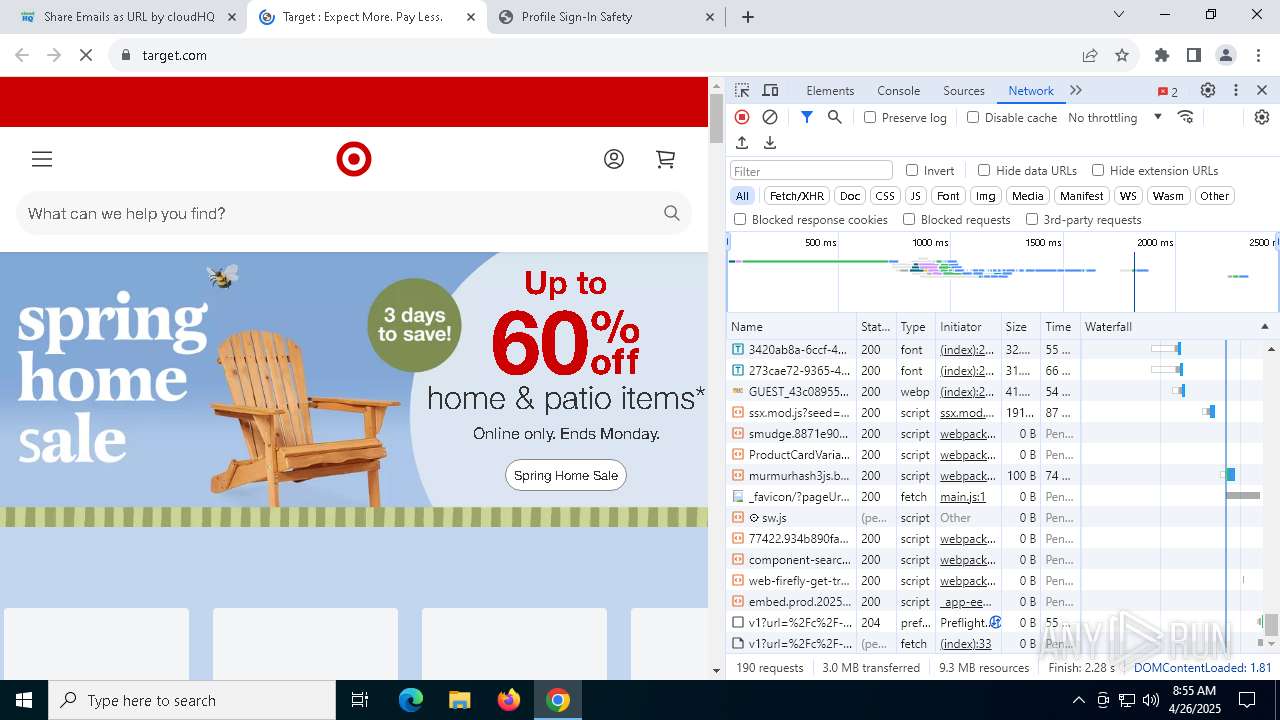
Task: Open the Chrome extensions puzzle icon
Action: pos(1162,55)
